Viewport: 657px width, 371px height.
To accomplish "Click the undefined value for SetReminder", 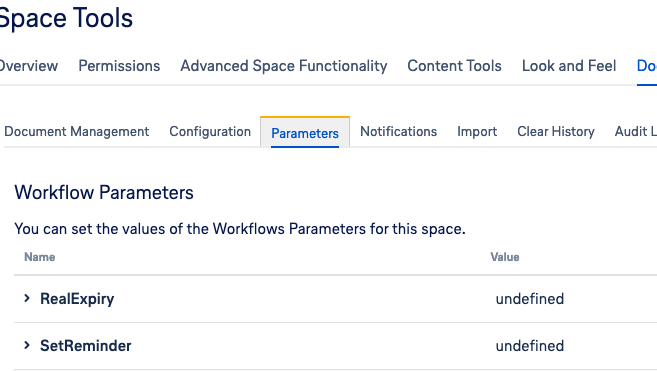I will 530,346.
